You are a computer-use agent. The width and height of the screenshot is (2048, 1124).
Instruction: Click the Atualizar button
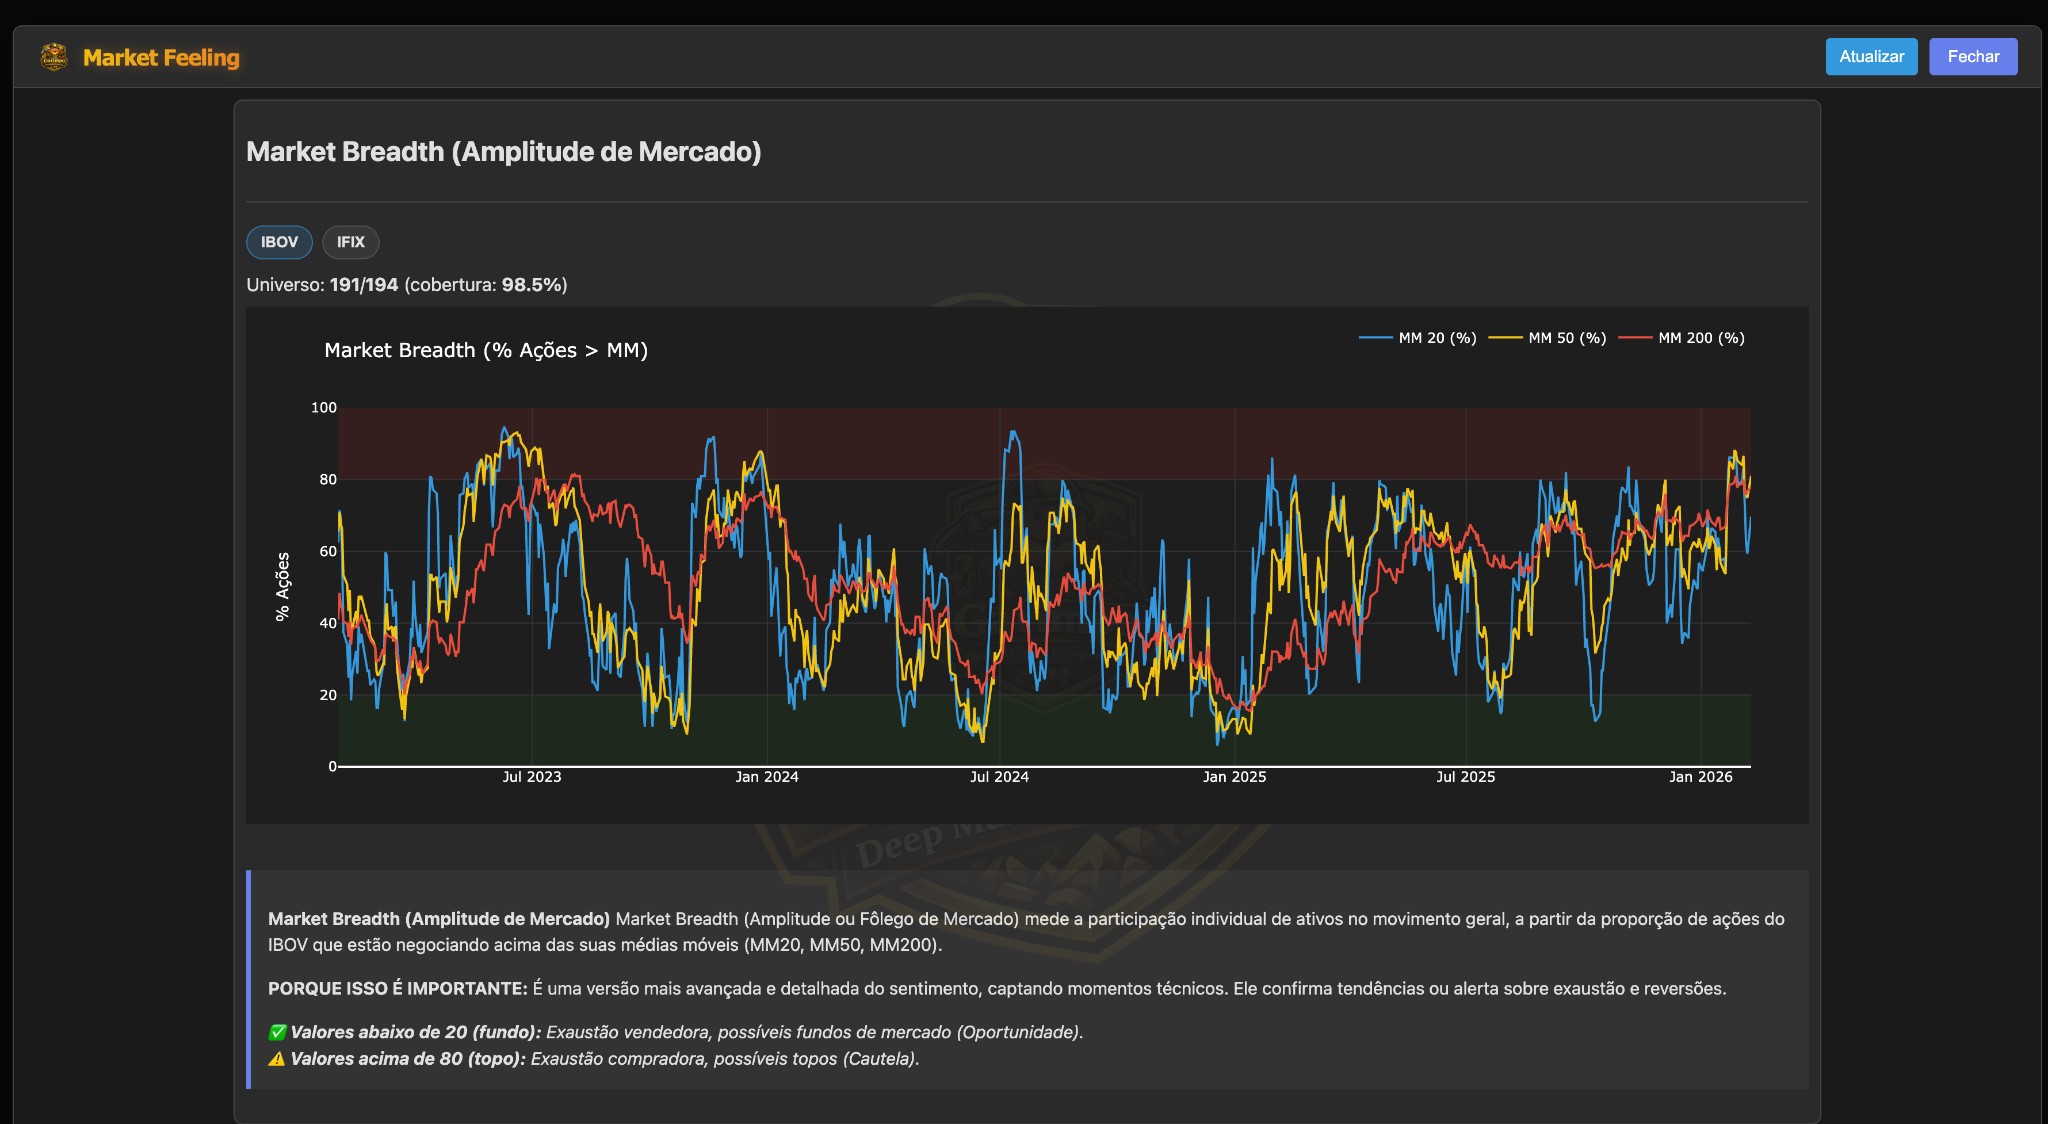pos(1871,56)
